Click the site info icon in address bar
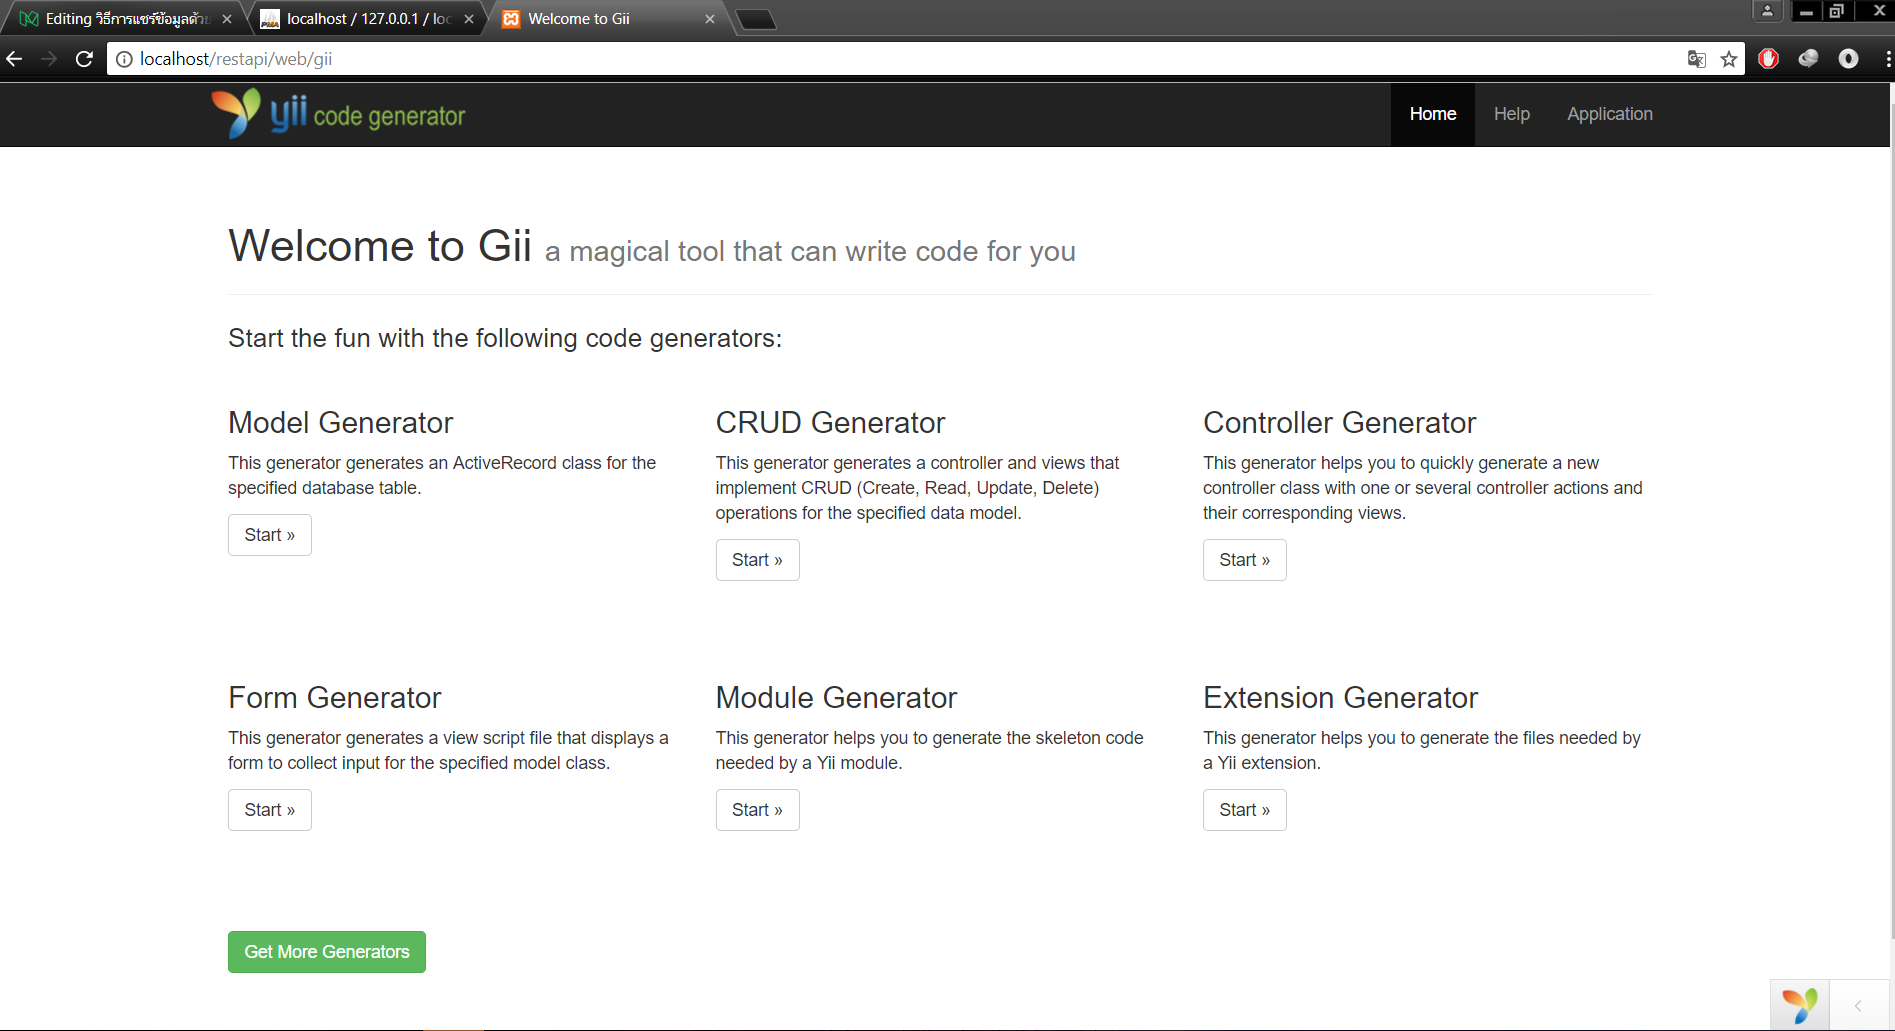The height and width of the screenshot is (1031, 1895). pos(124,59)
